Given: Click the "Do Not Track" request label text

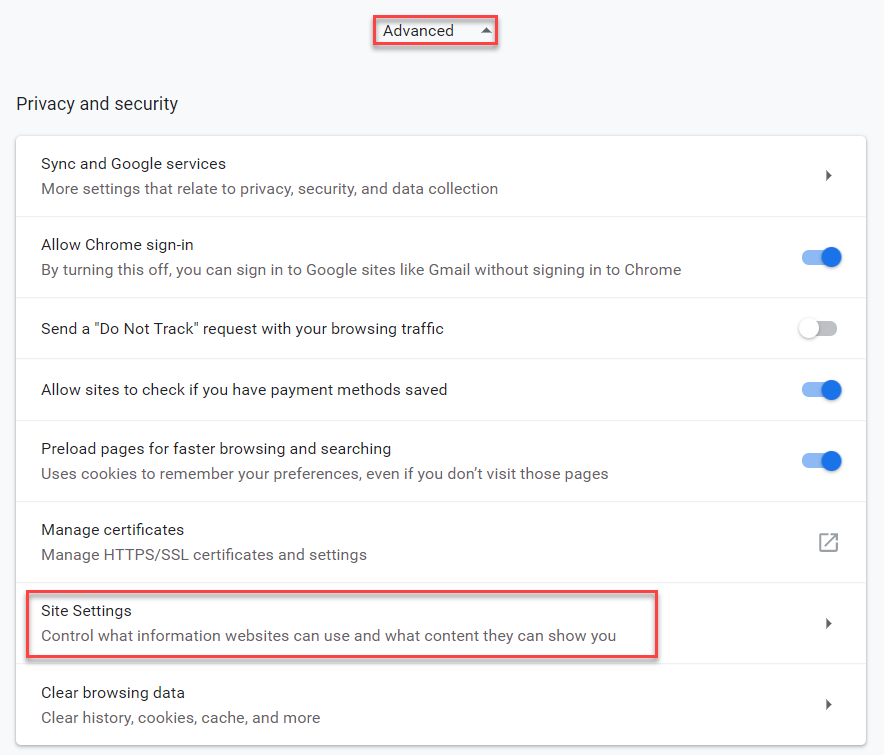Looking at the screenshot, I should coord(242,329).
